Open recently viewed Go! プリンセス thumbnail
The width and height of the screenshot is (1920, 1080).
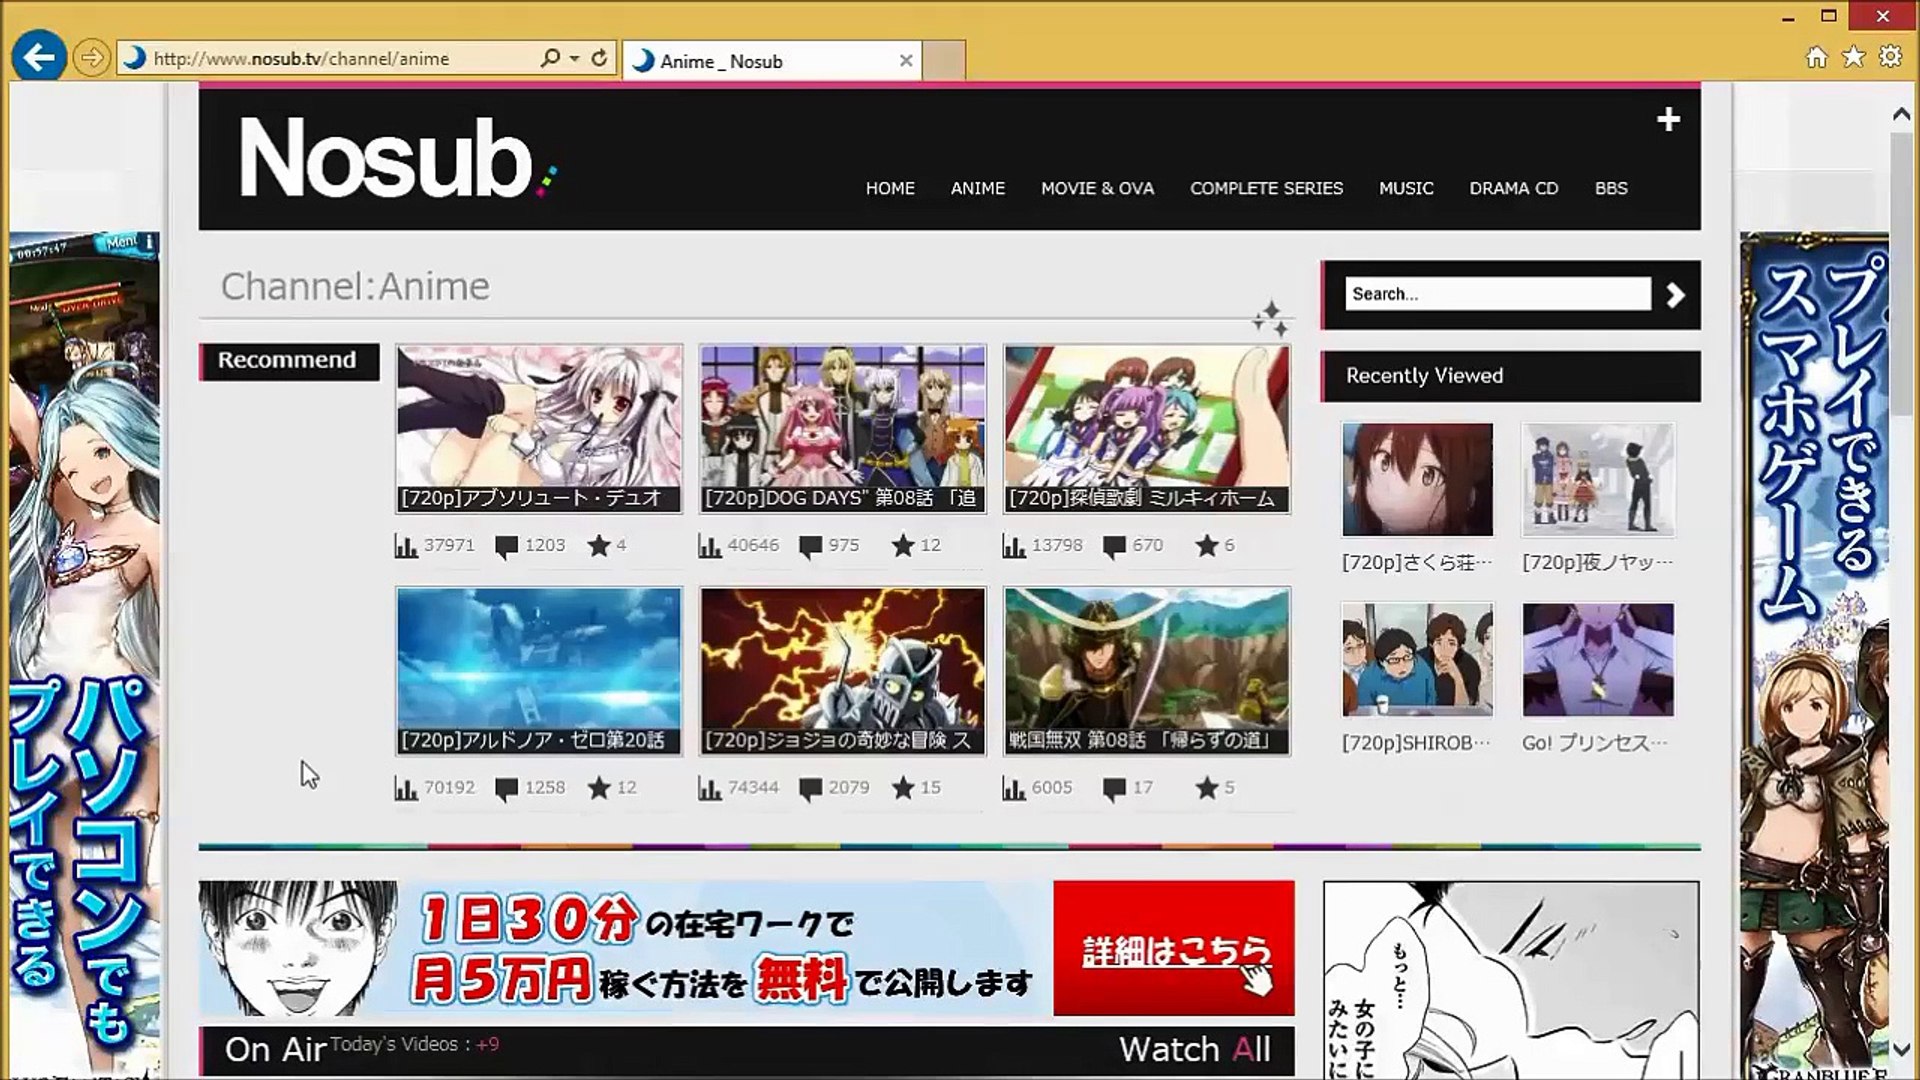tap(1598, 659)
